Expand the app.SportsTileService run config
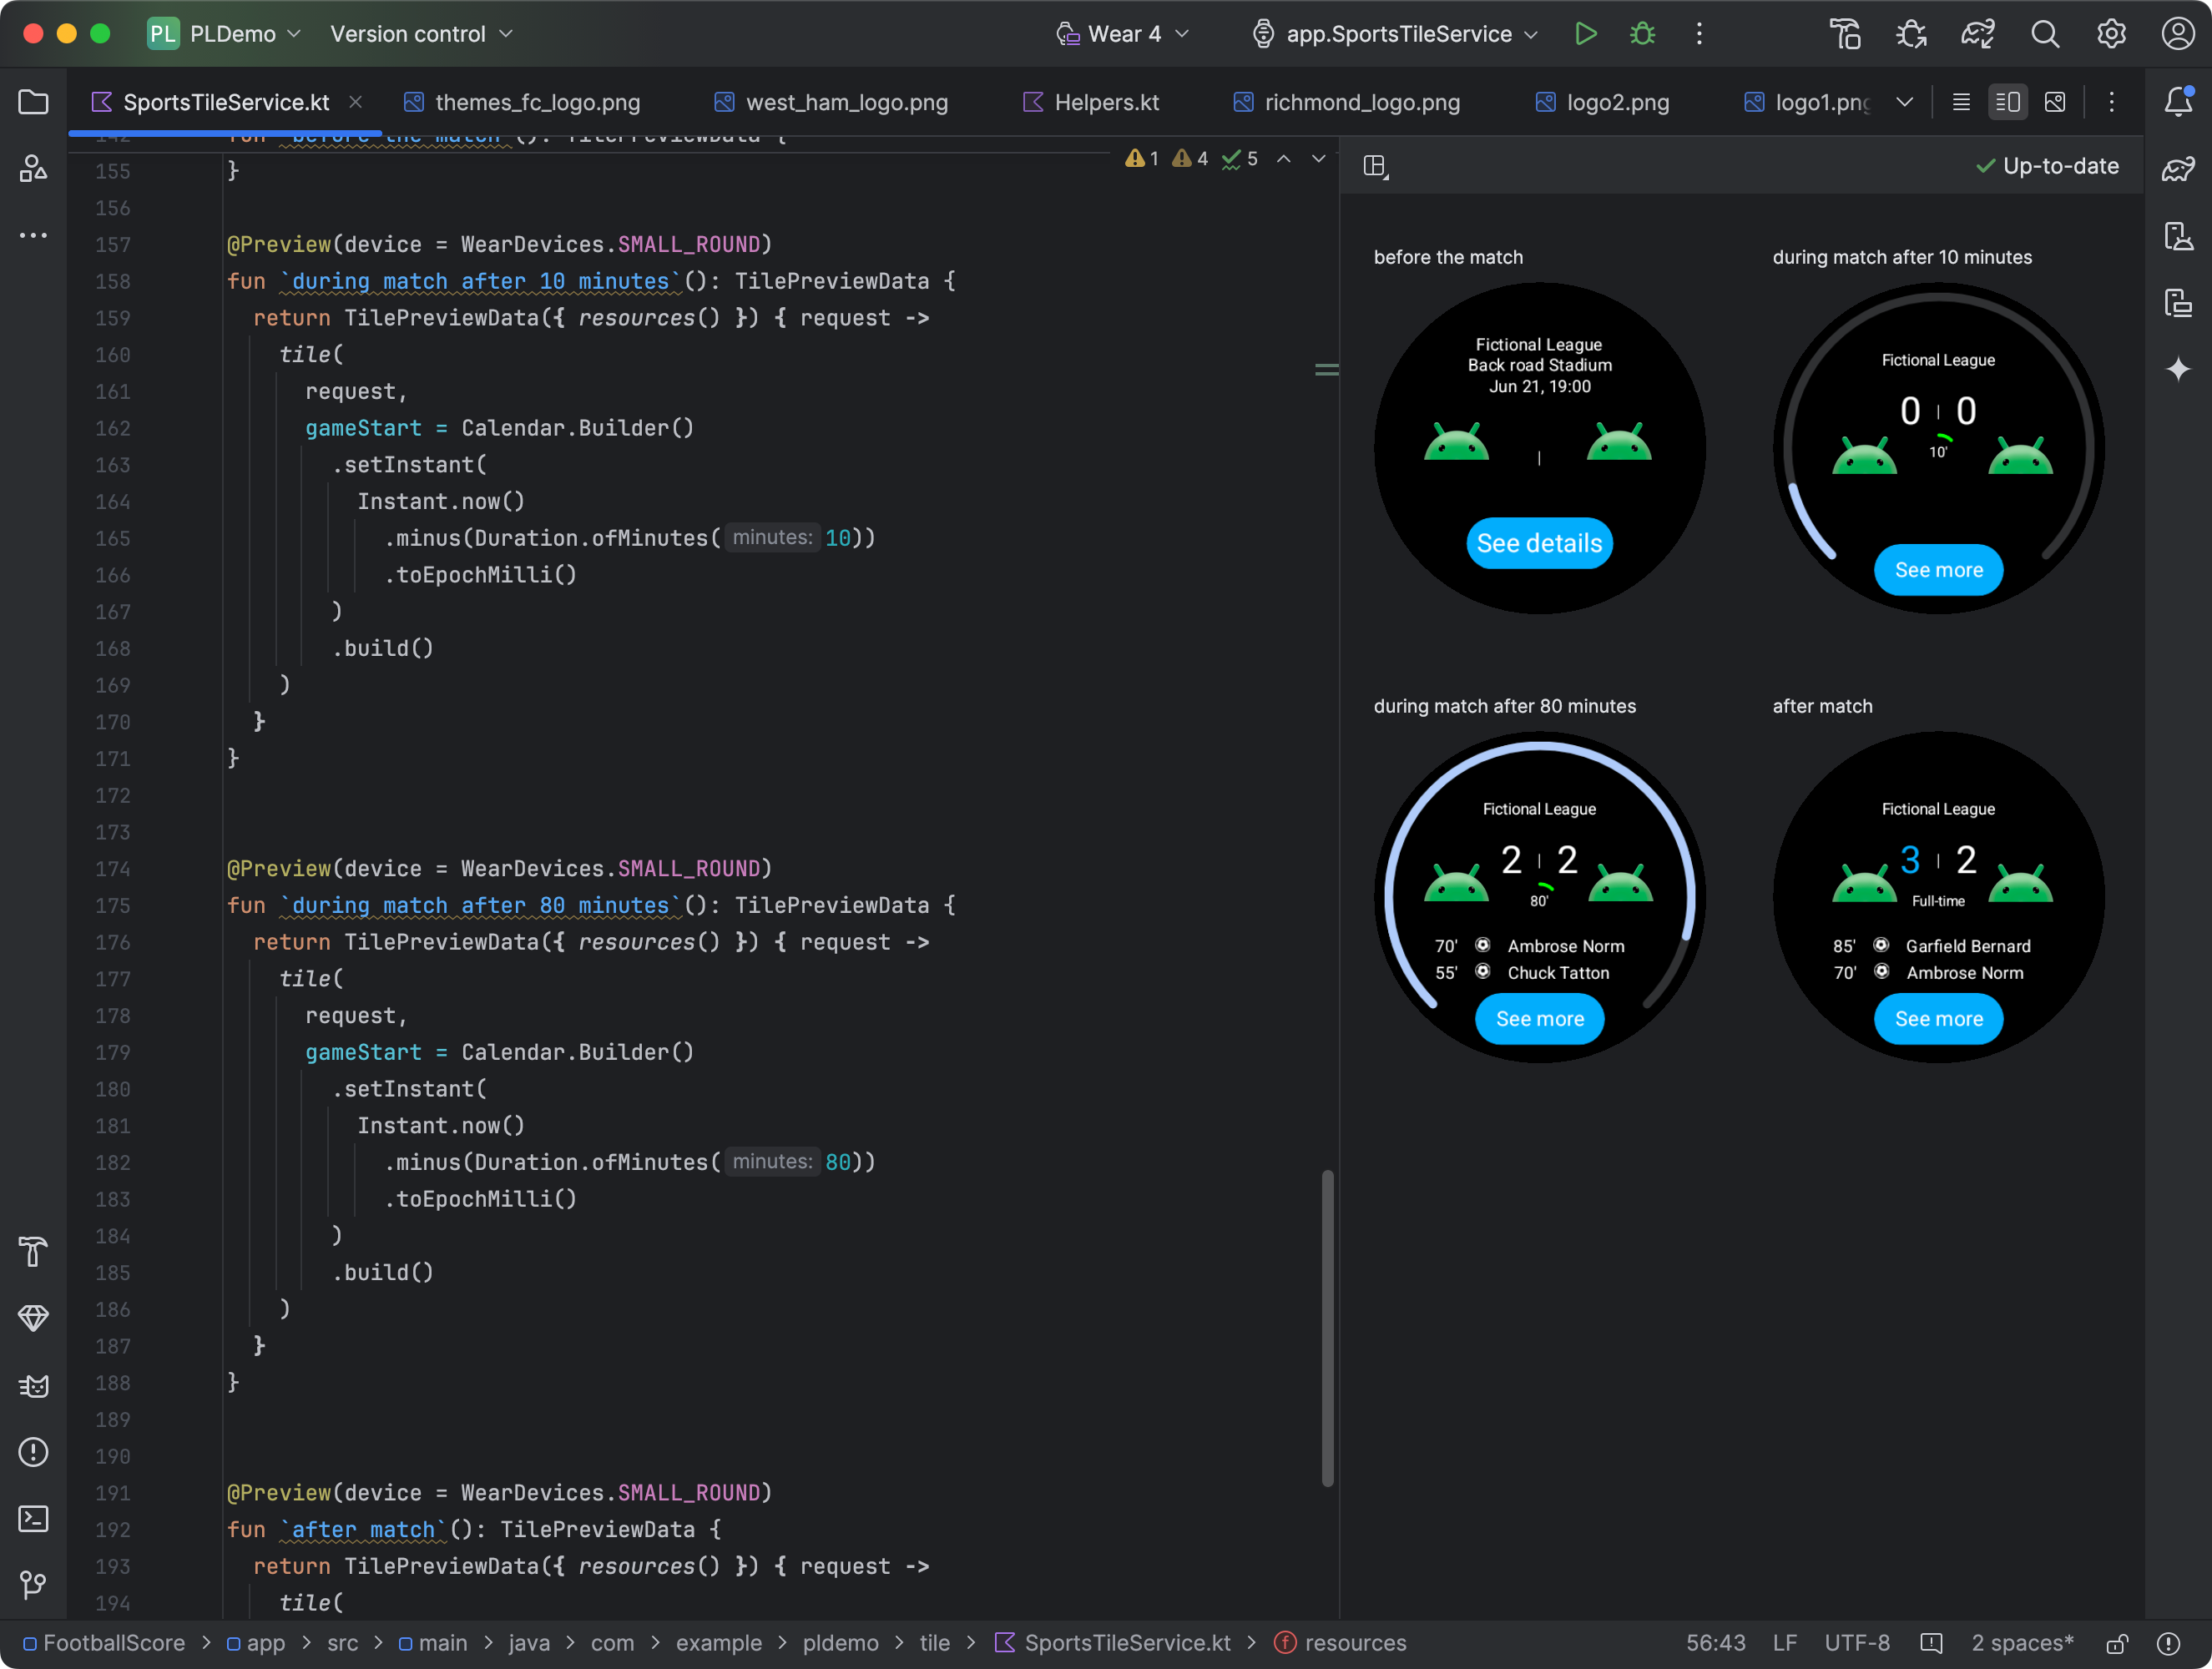This screenshot has width=2212, height=1669. [x=1541, y=33]
